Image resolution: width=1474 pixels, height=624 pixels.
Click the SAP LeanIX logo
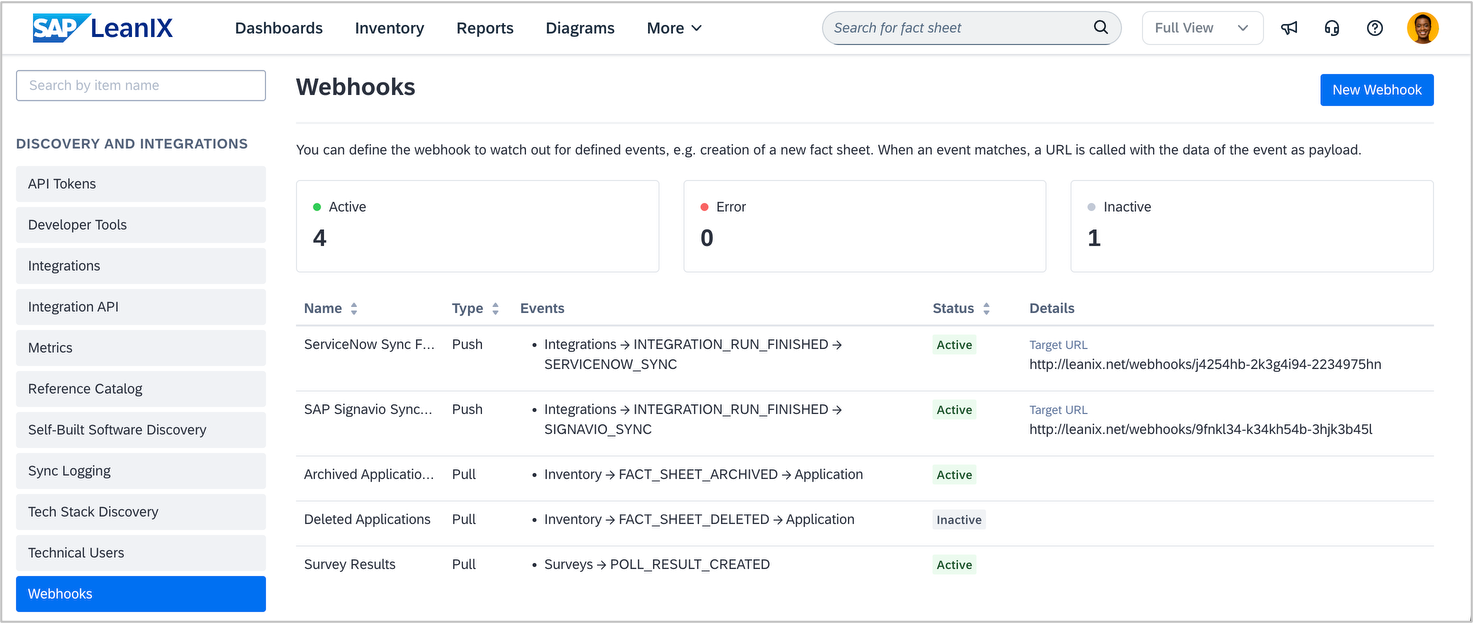click(103, 28)
